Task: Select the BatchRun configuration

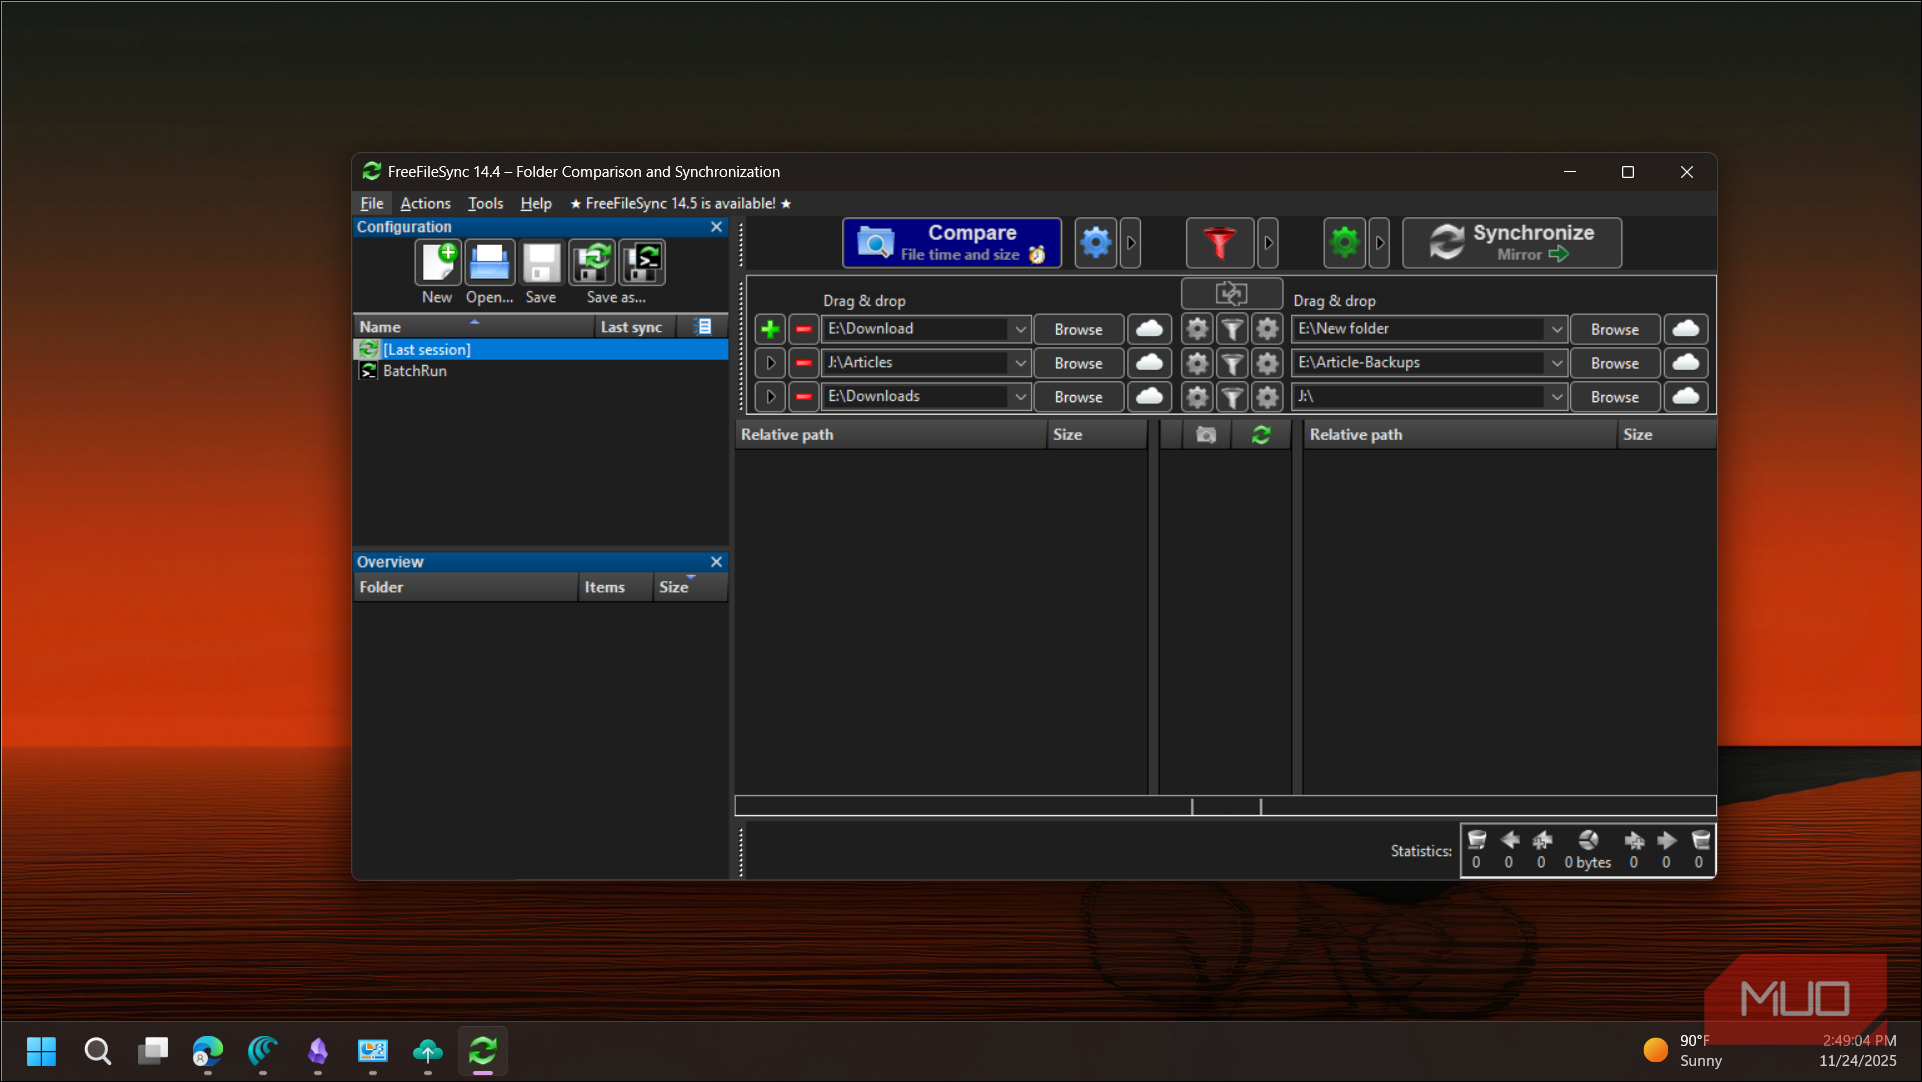Action: click(541, 371)
